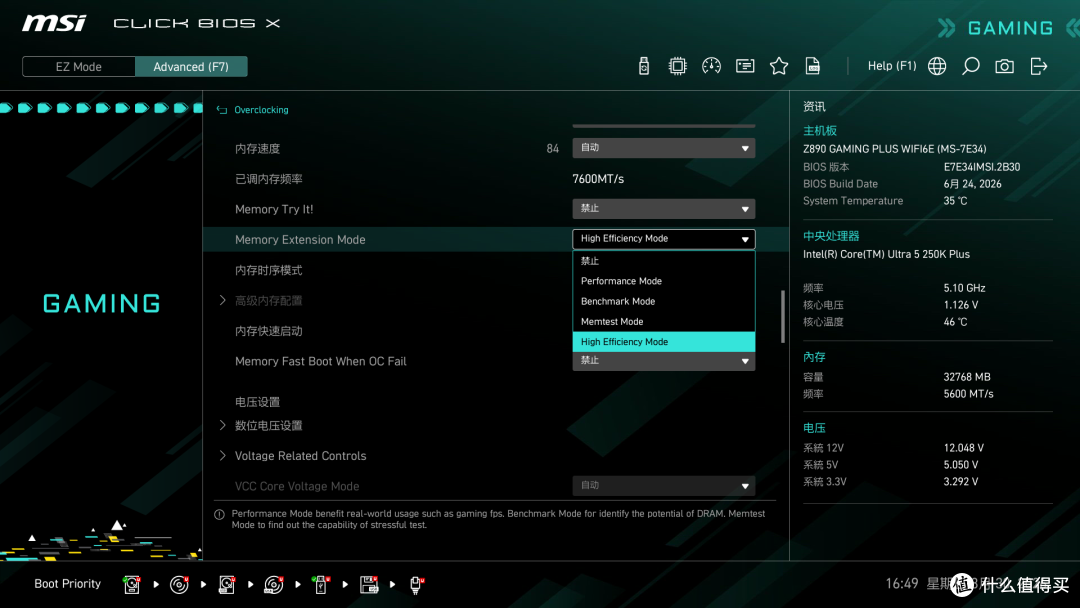Select network boot device icon
Screen dimensions: 1080x608
416,585
